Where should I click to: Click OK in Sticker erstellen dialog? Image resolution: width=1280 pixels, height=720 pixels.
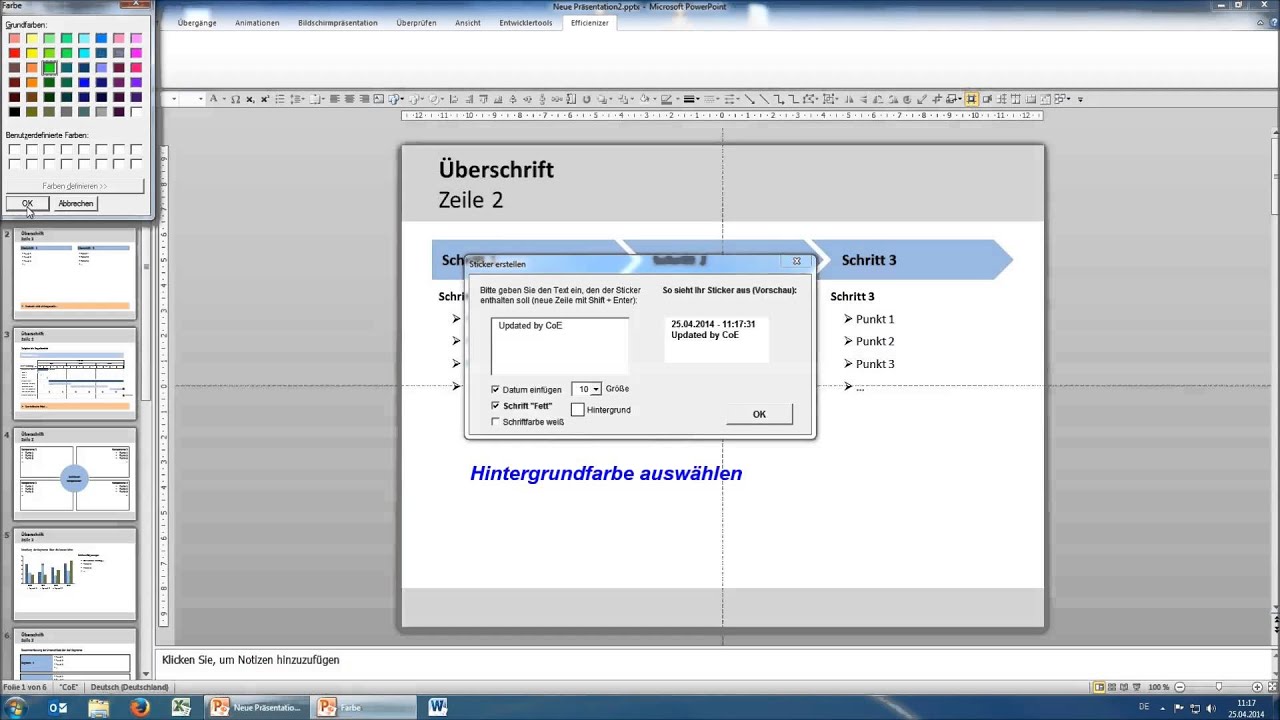(x=759, y=414)
